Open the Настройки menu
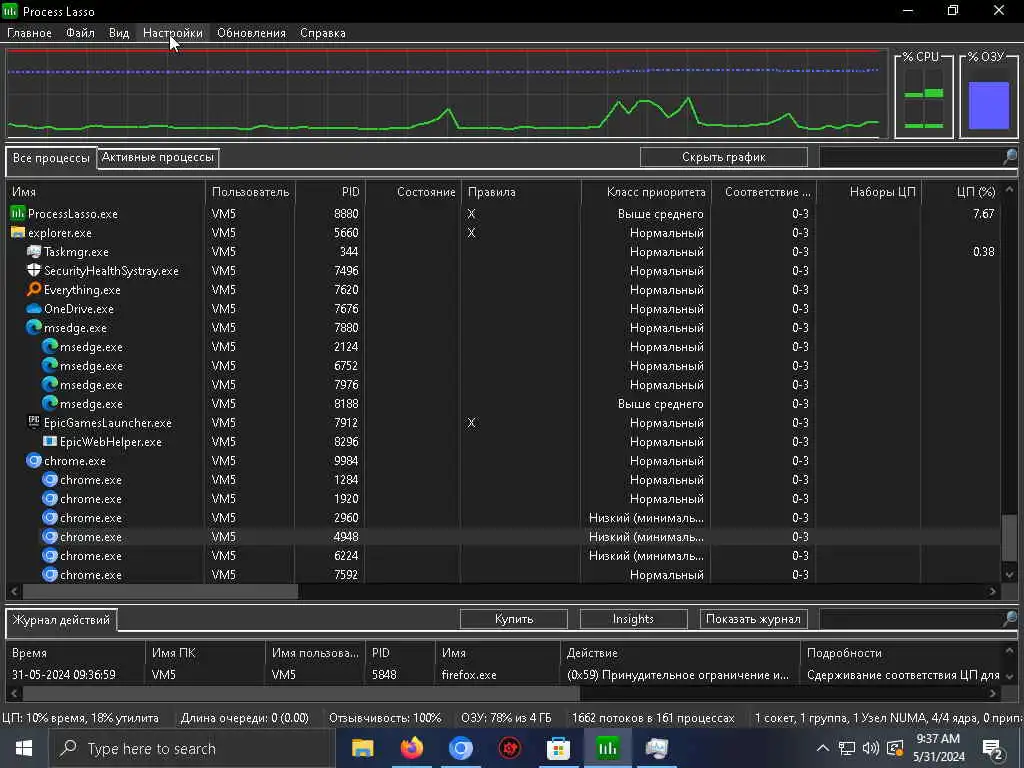 172,33
